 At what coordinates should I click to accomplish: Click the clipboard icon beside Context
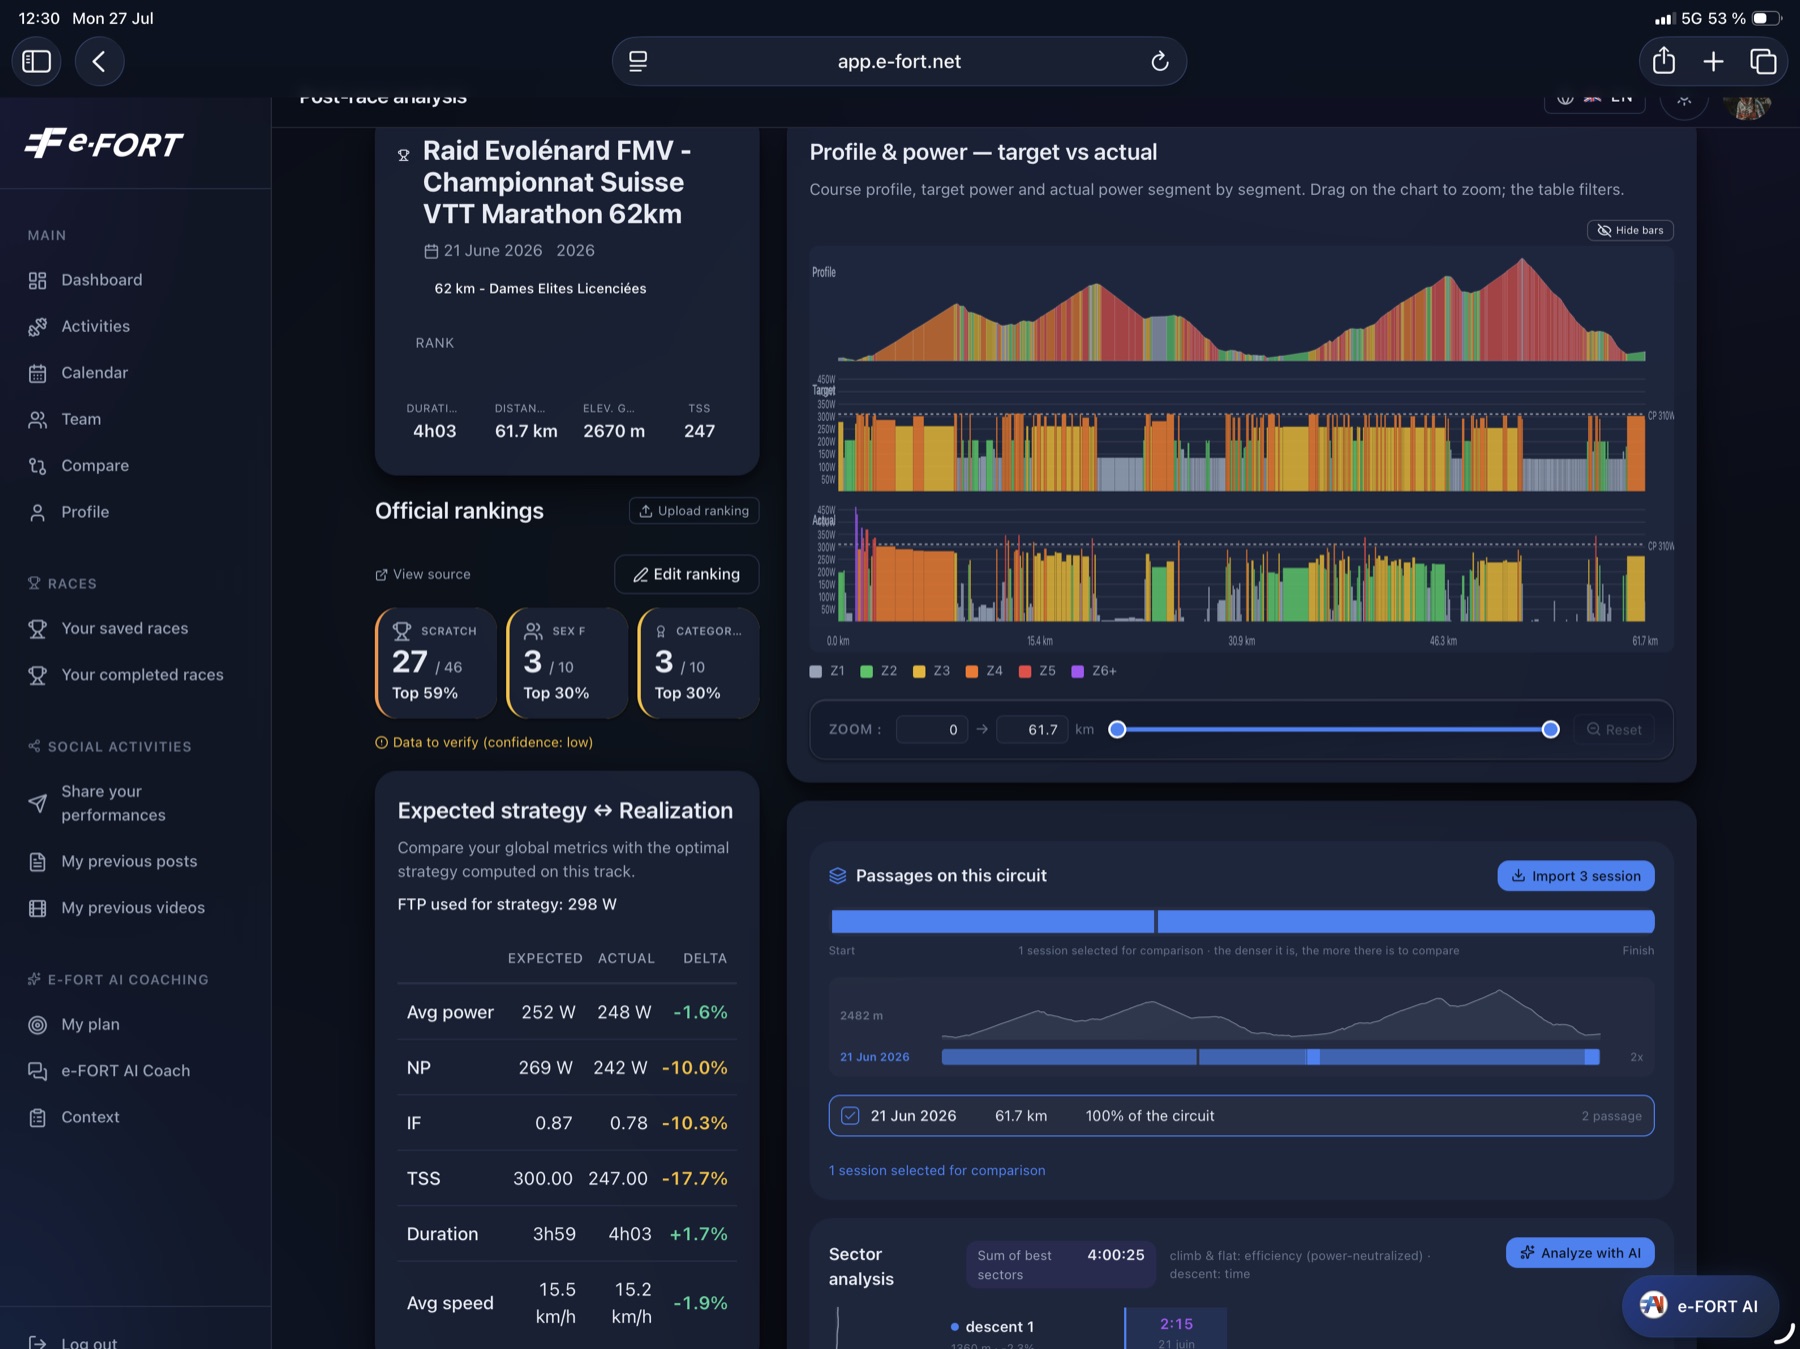[x=37, y=1117]
